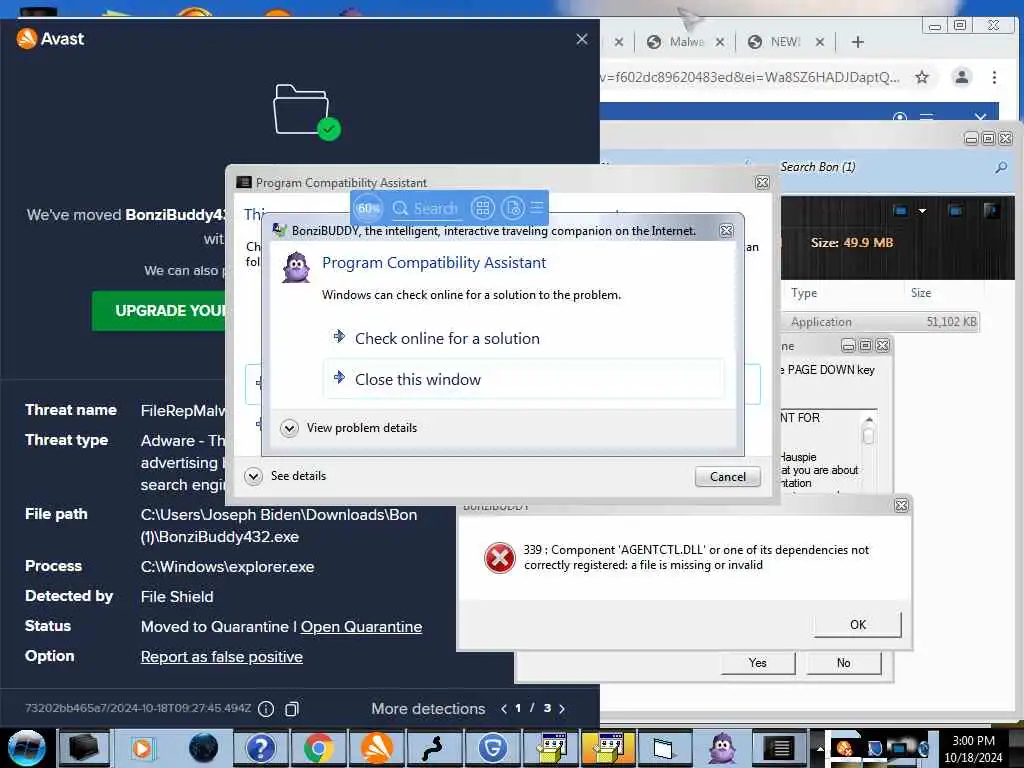The width and height of the screenshot is (1024, 768).
Task: Click the Chrome address bar URL
Action: point(751,77)
